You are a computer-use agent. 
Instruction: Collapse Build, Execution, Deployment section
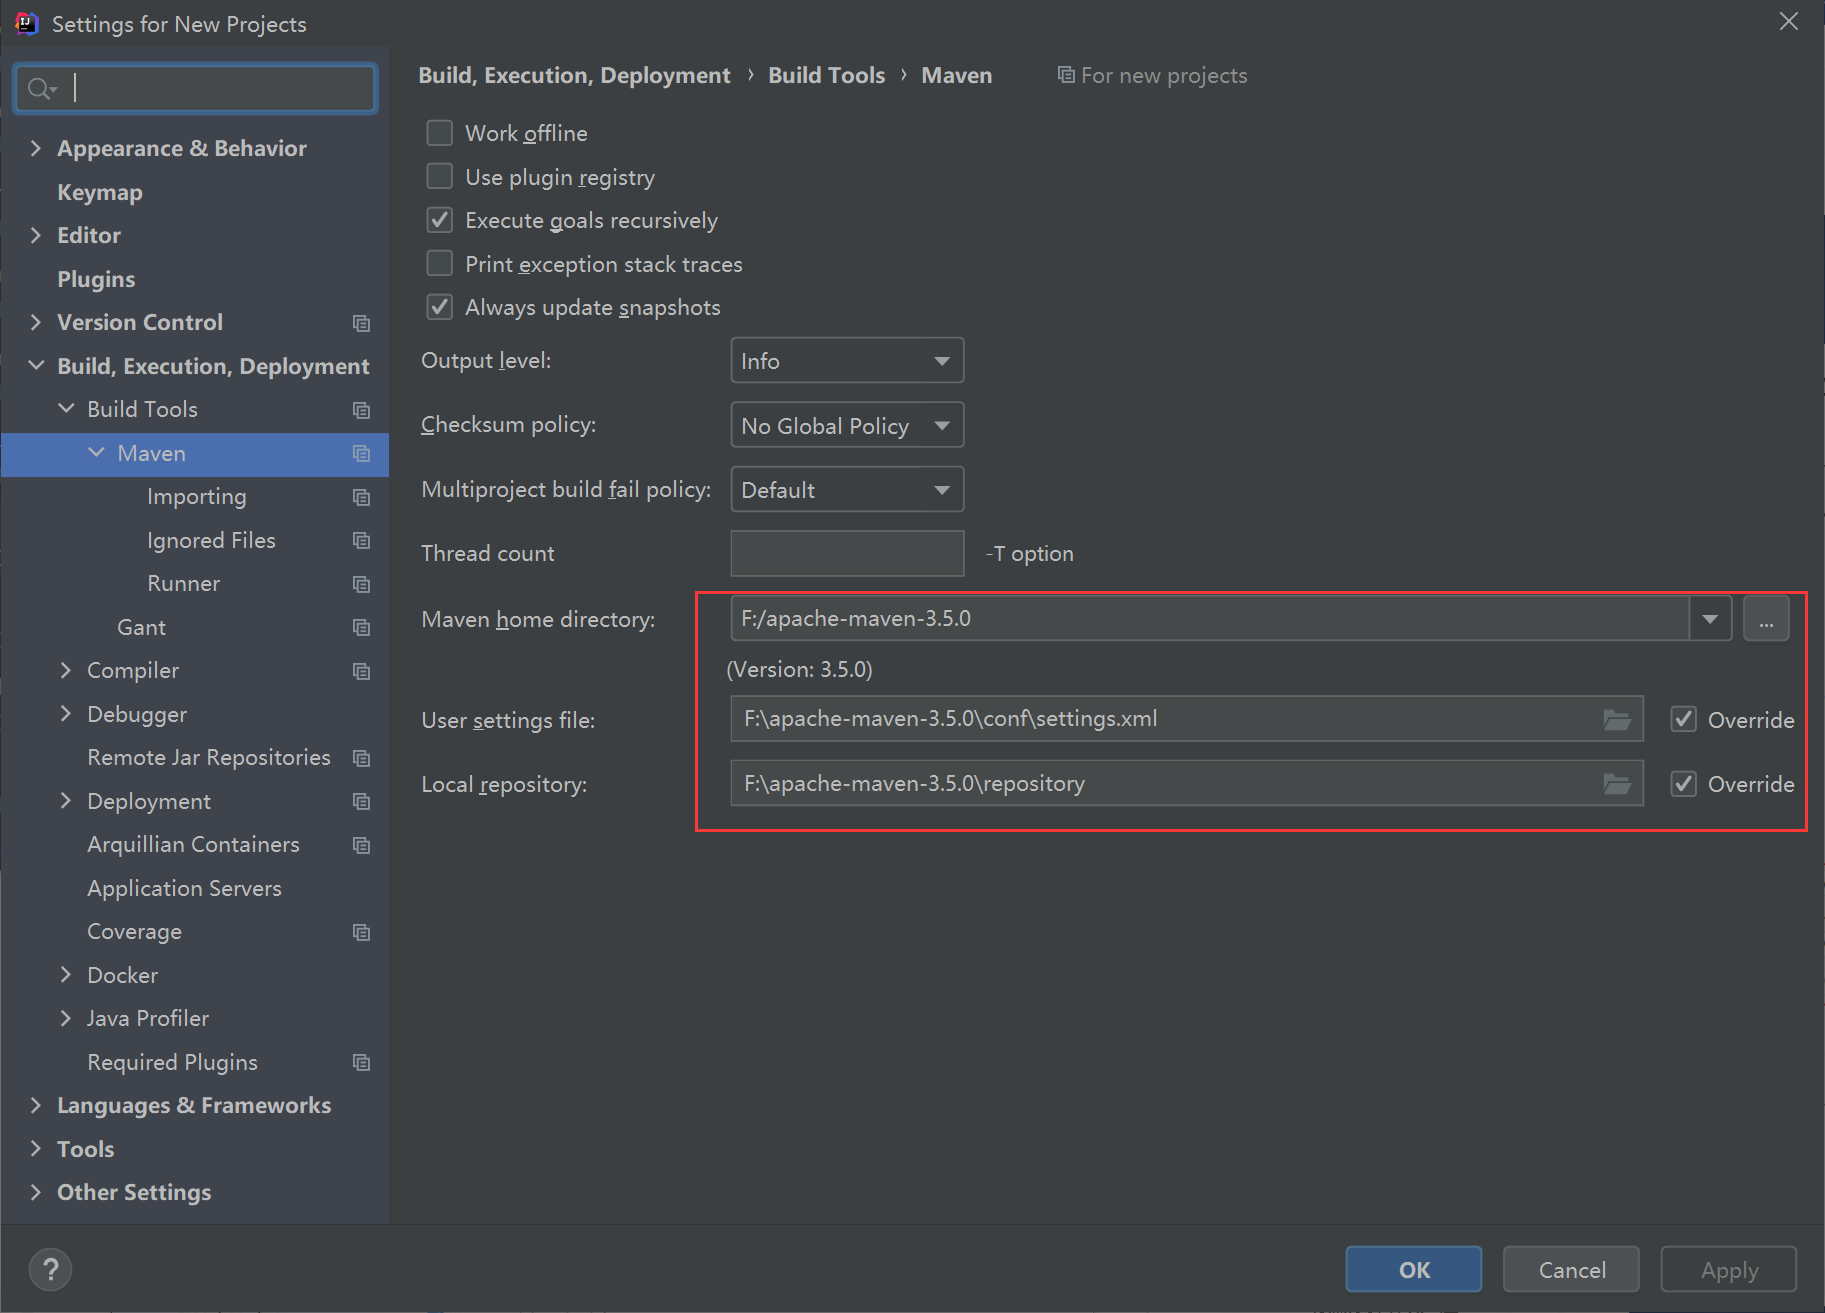click(36, 366)
